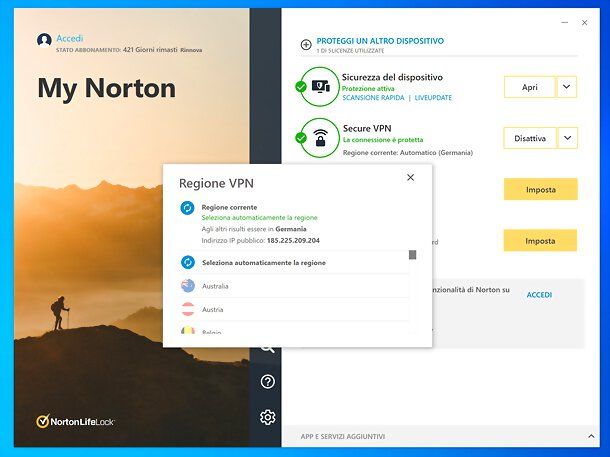Expand the dropdown next to Disattiva

click(568, 138)
